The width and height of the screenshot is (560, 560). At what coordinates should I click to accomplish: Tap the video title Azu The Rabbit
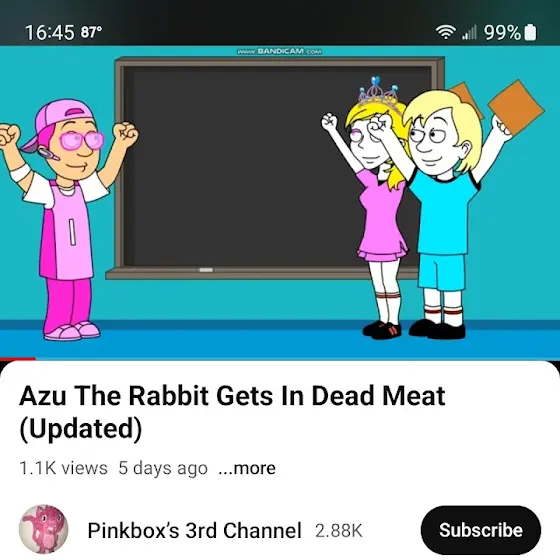232,412
